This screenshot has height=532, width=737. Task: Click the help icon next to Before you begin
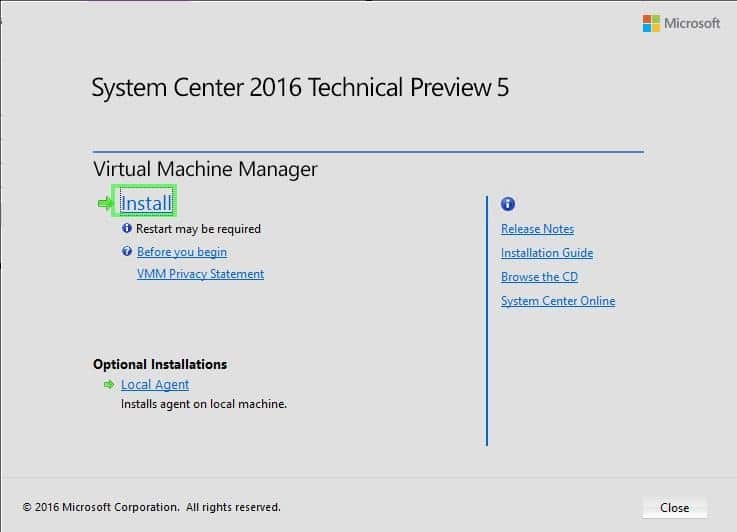pos(127,251)
